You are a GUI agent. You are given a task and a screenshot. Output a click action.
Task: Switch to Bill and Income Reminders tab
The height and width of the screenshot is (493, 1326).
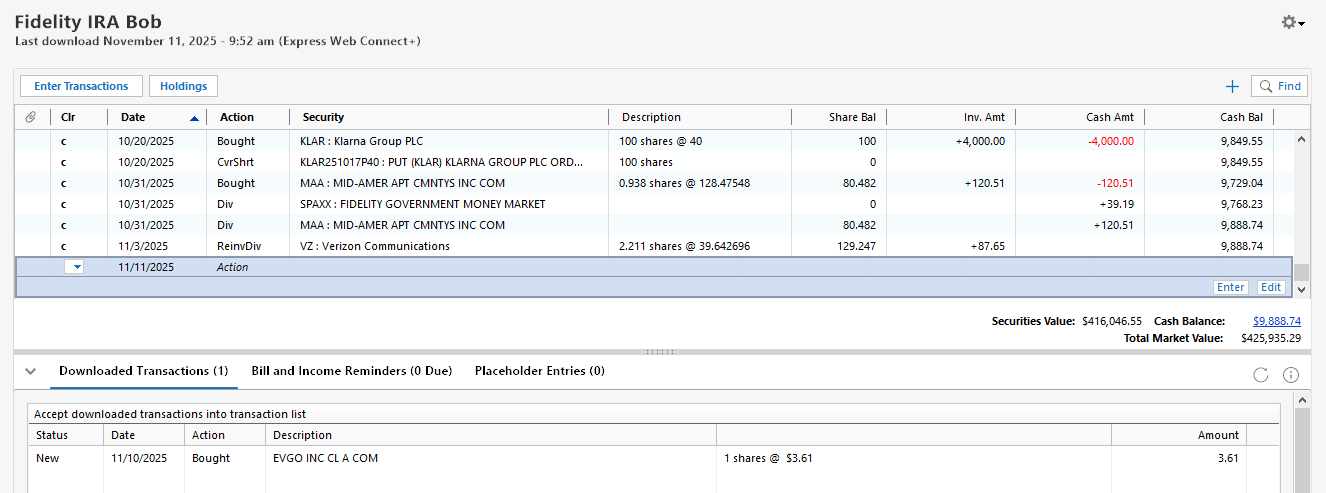point(352,370)
